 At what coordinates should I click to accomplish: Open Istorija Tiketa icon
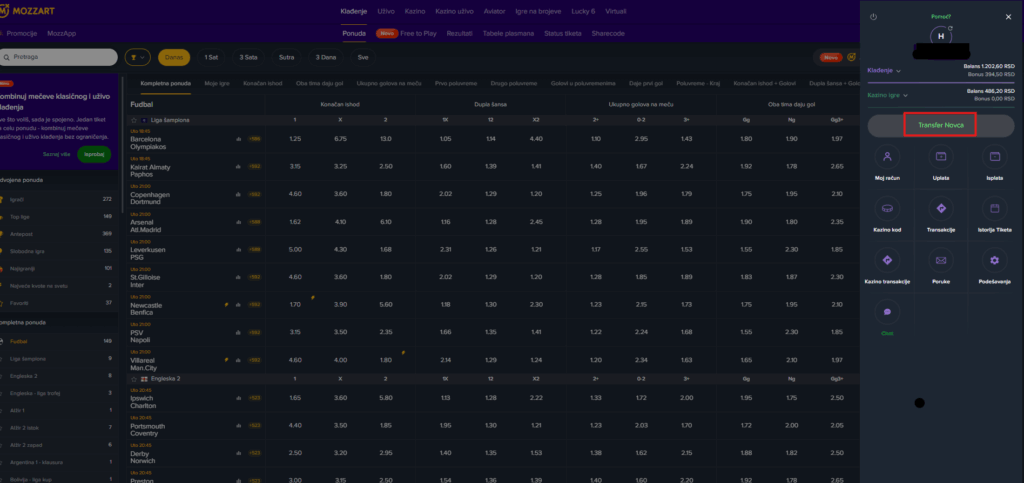tap(993, 209)
